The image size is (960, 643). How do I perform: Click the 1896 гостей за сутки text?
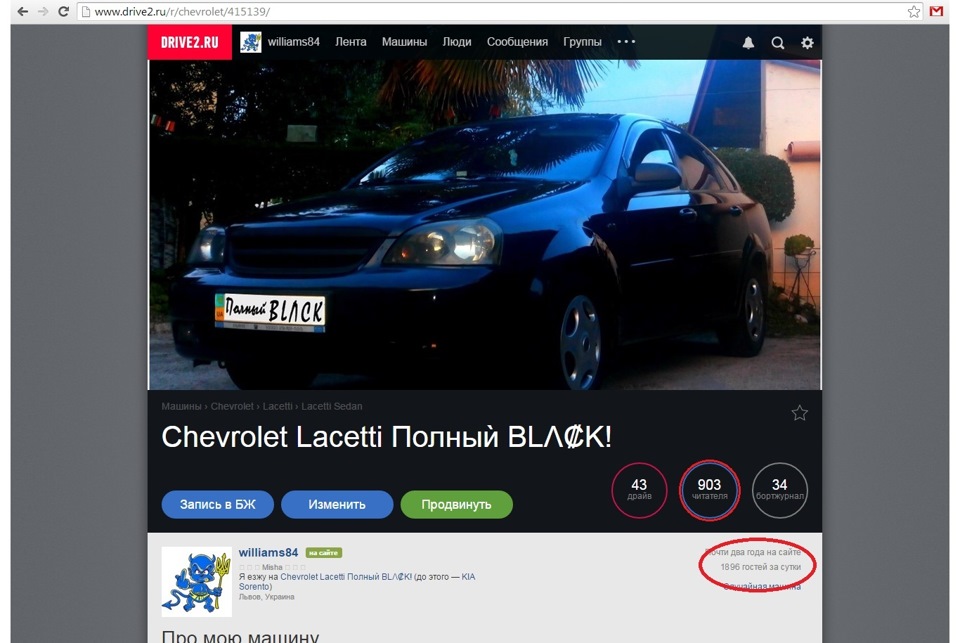[x=760, y=567]
